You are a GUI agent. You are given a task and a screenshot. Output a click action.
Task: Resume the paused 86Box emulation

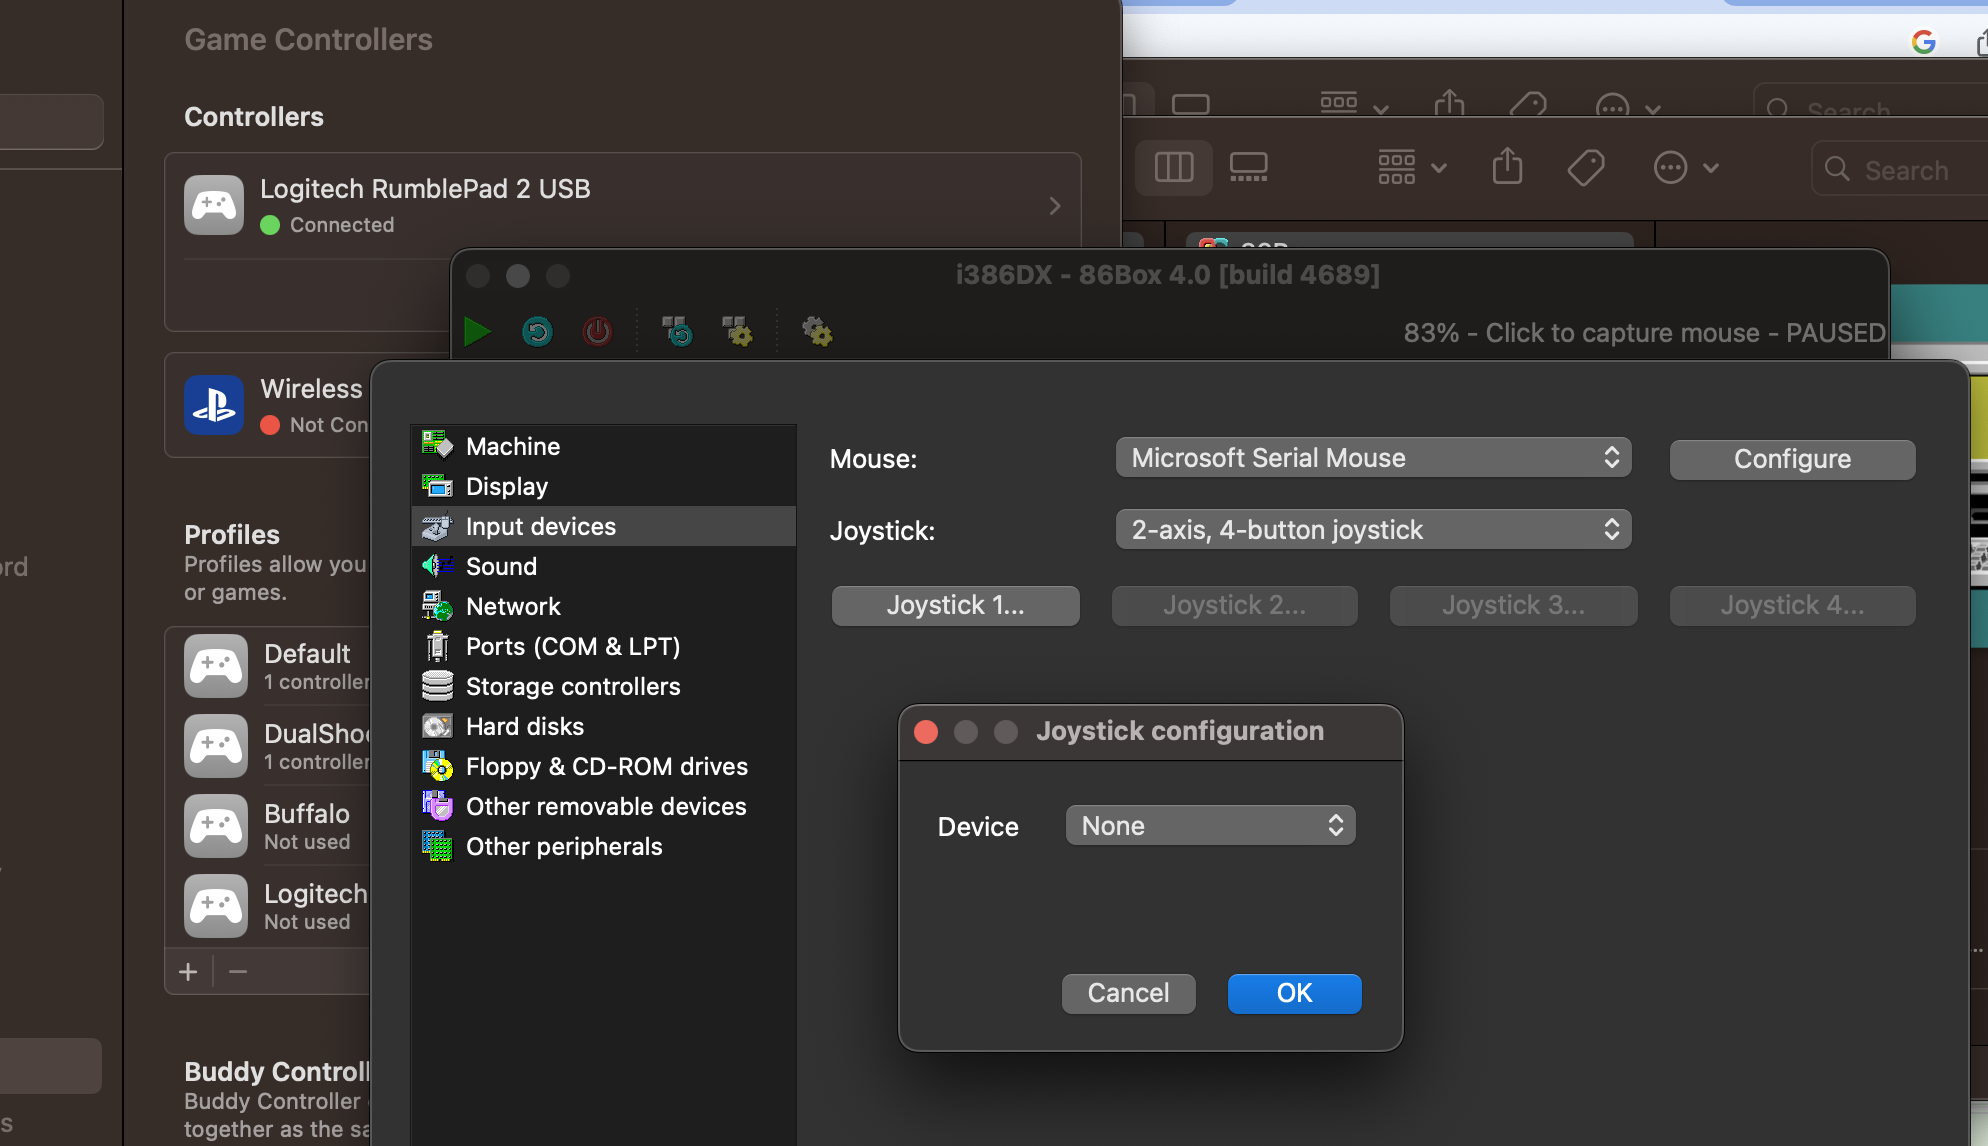[x=478, y=331]
